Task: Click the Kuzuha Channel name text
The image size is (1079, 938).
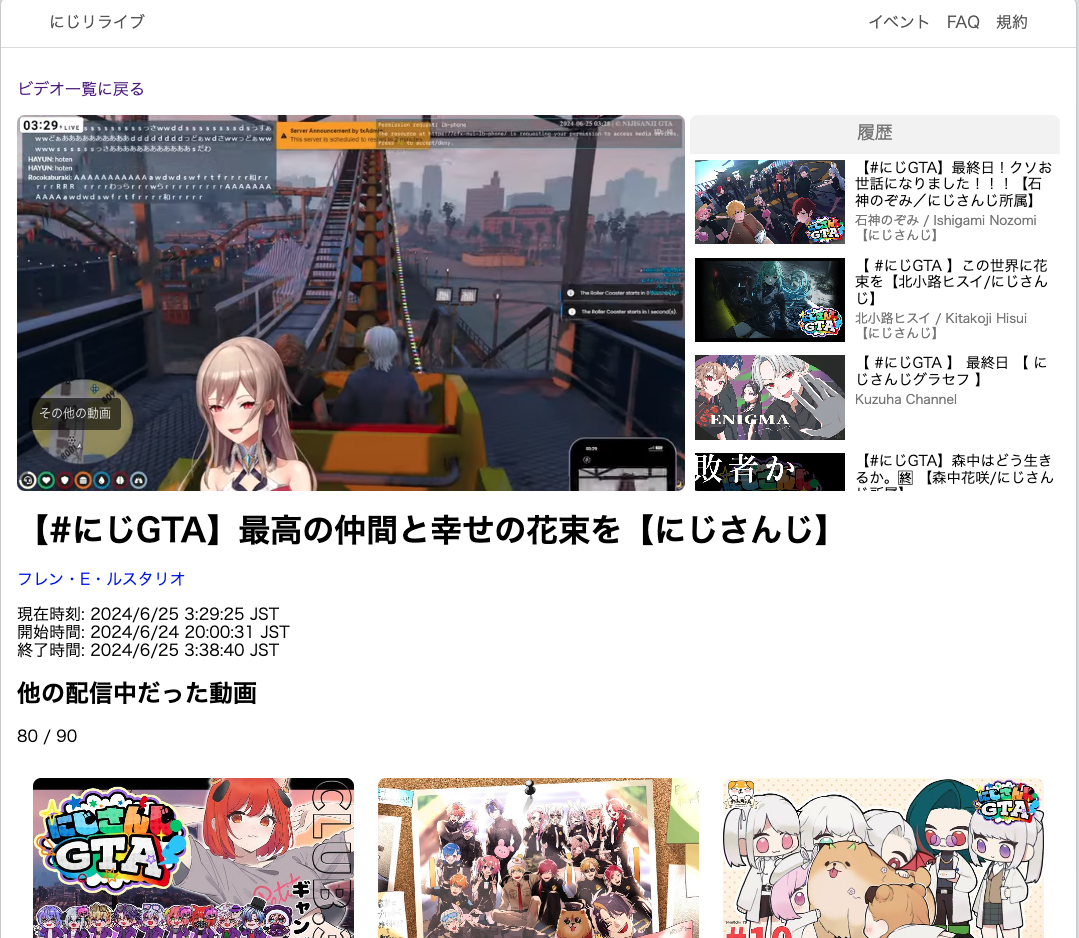Action: click(x=906, y=399)
